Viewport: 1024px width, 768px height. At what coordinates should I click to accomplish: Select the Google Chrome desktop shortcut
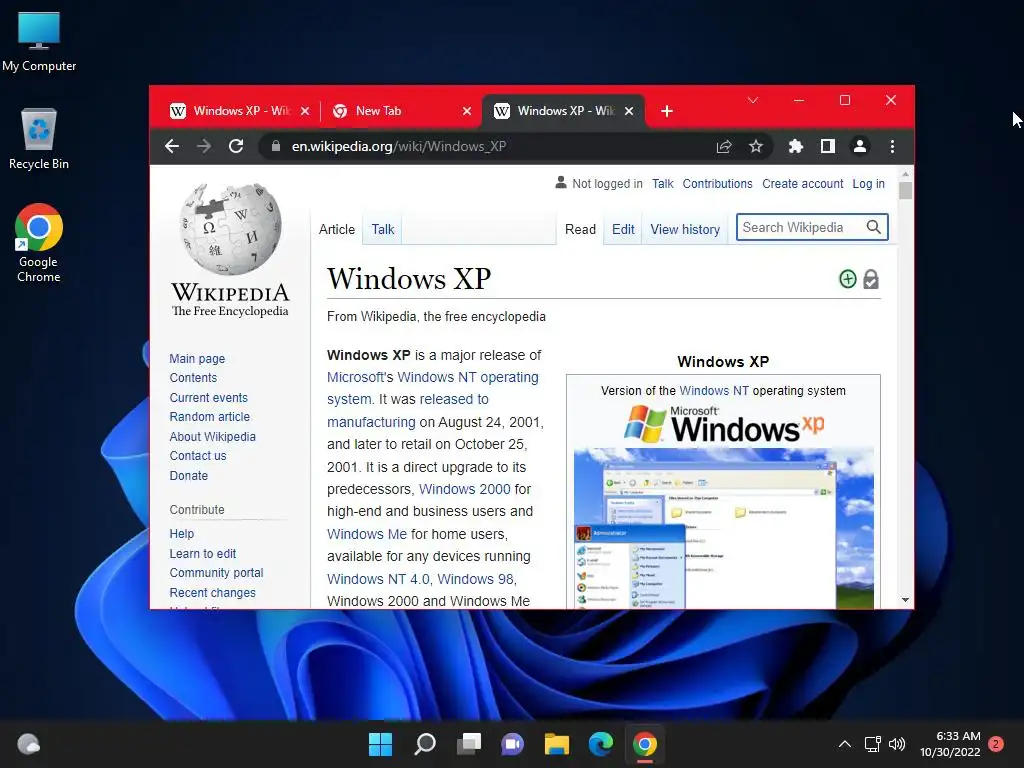39,243
